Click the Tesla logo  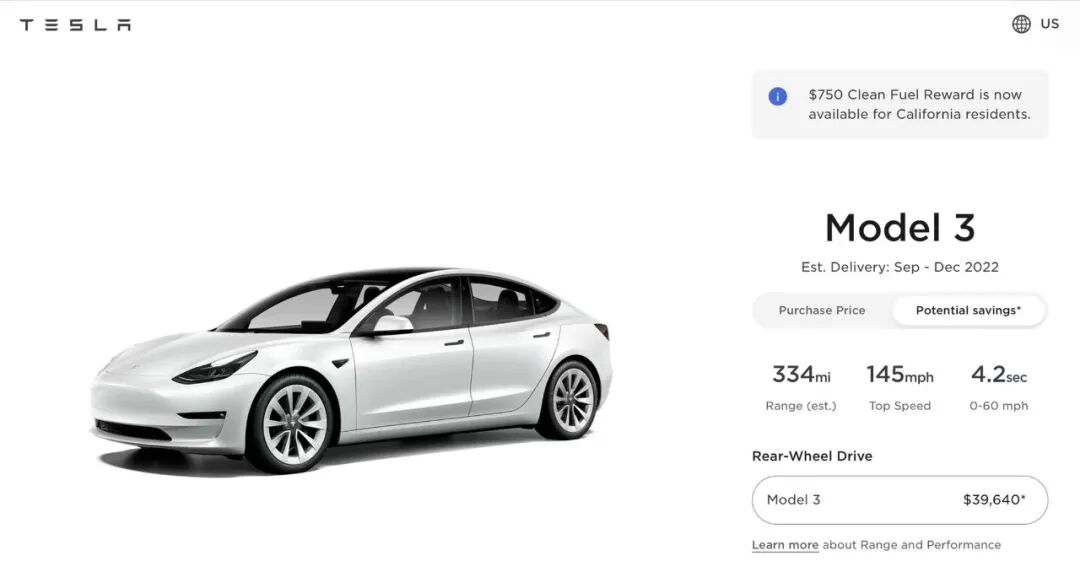coord(75,25)
